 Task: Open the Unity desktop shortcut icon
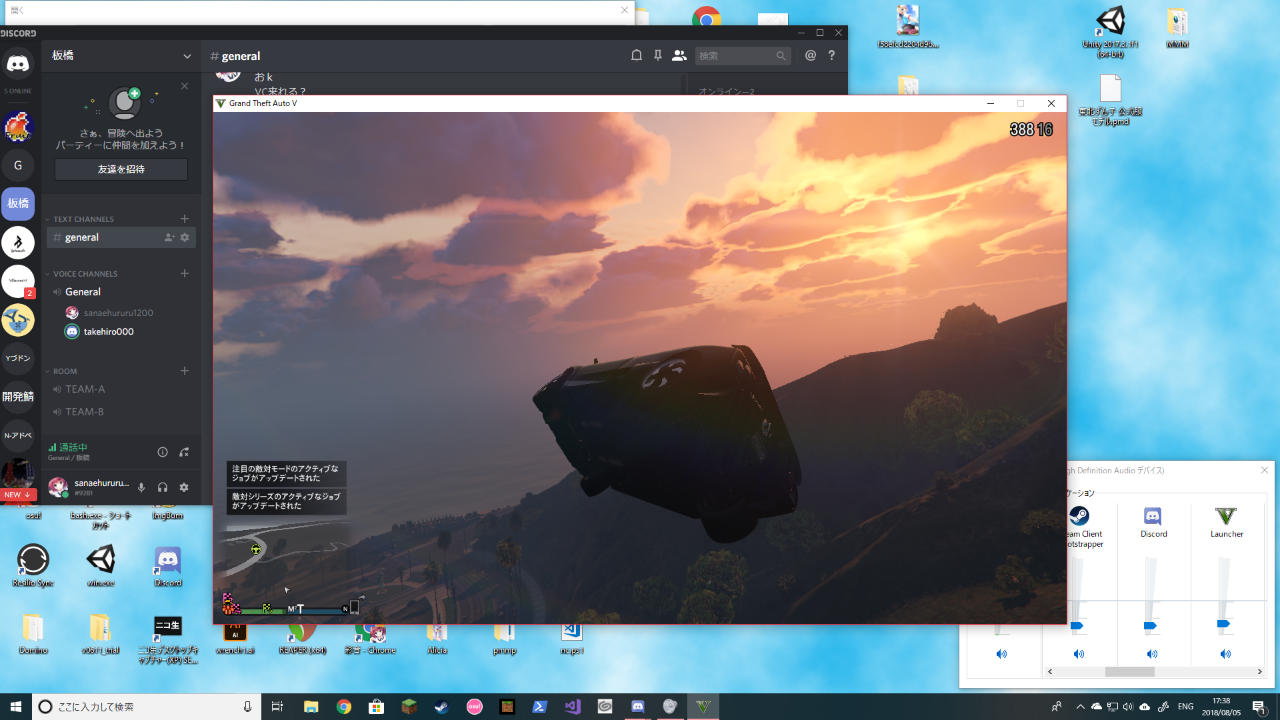click(1110, 32)
